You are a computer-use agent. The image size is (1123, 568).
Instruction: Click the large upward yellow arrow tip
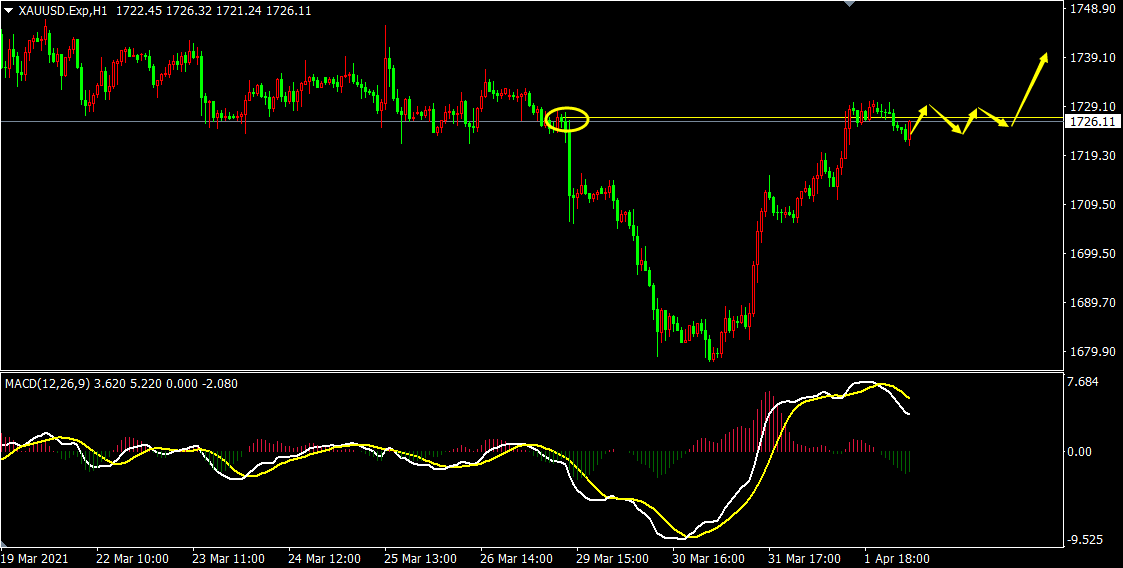tap(1045, 56)
